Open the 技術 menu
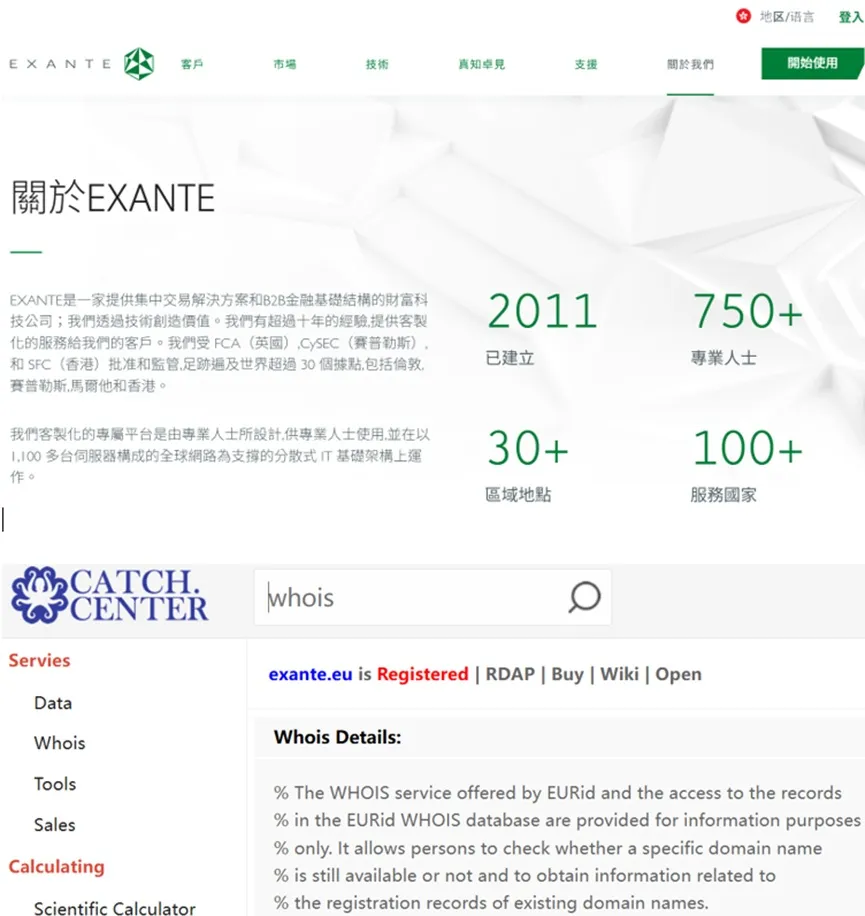865x916 pixels. click(x=377, y=64)
